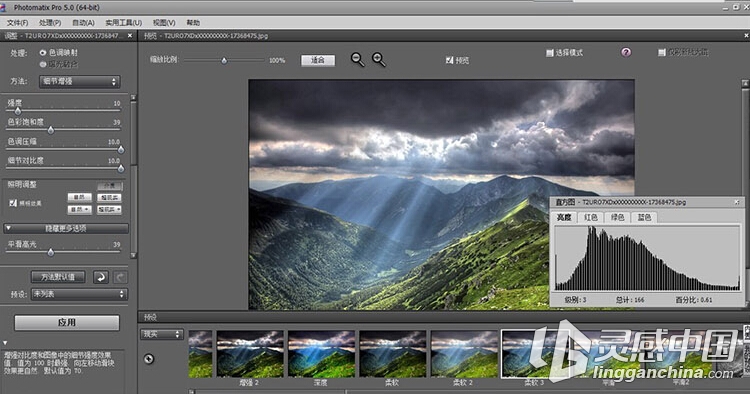Open the 处理(P) menu
Image resolution: width=750 pixels, height=394 pixels.
click(x=50, y=22)
